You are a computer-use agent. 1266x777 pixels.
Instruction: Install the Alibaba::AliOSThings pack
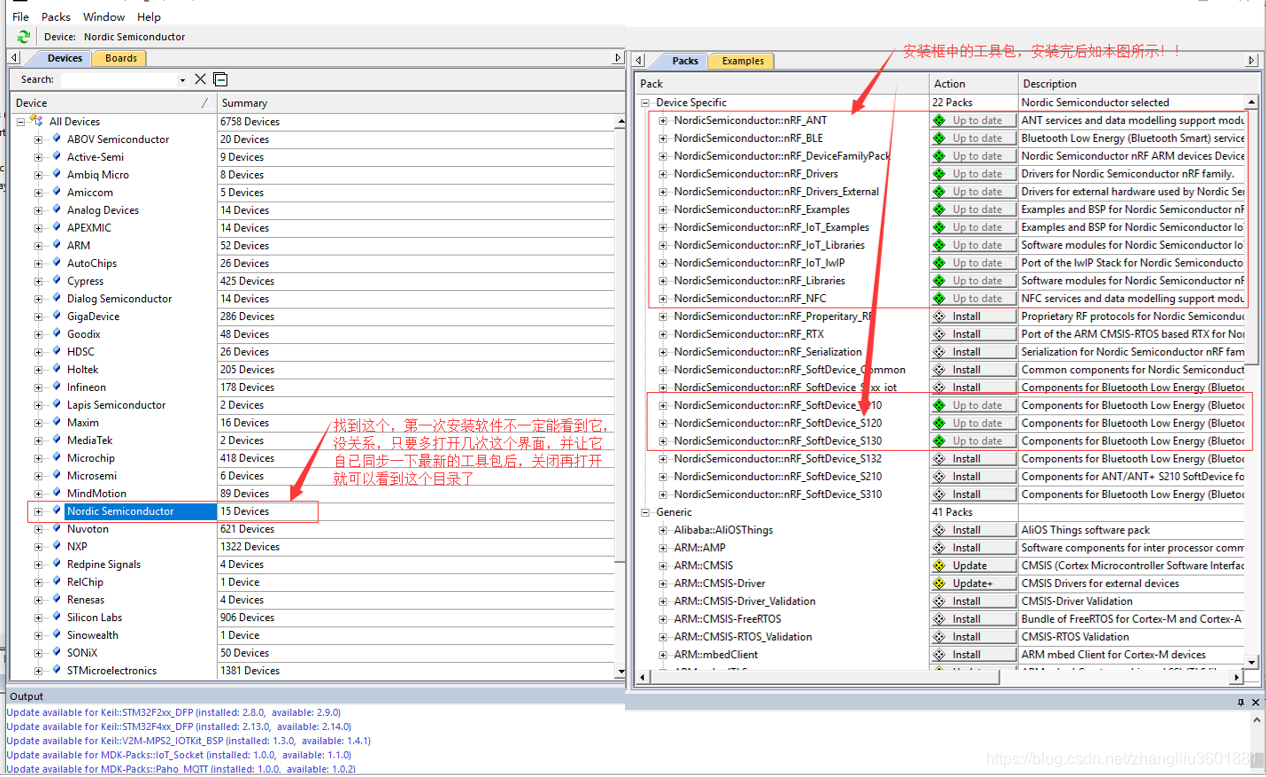point(973,530)
